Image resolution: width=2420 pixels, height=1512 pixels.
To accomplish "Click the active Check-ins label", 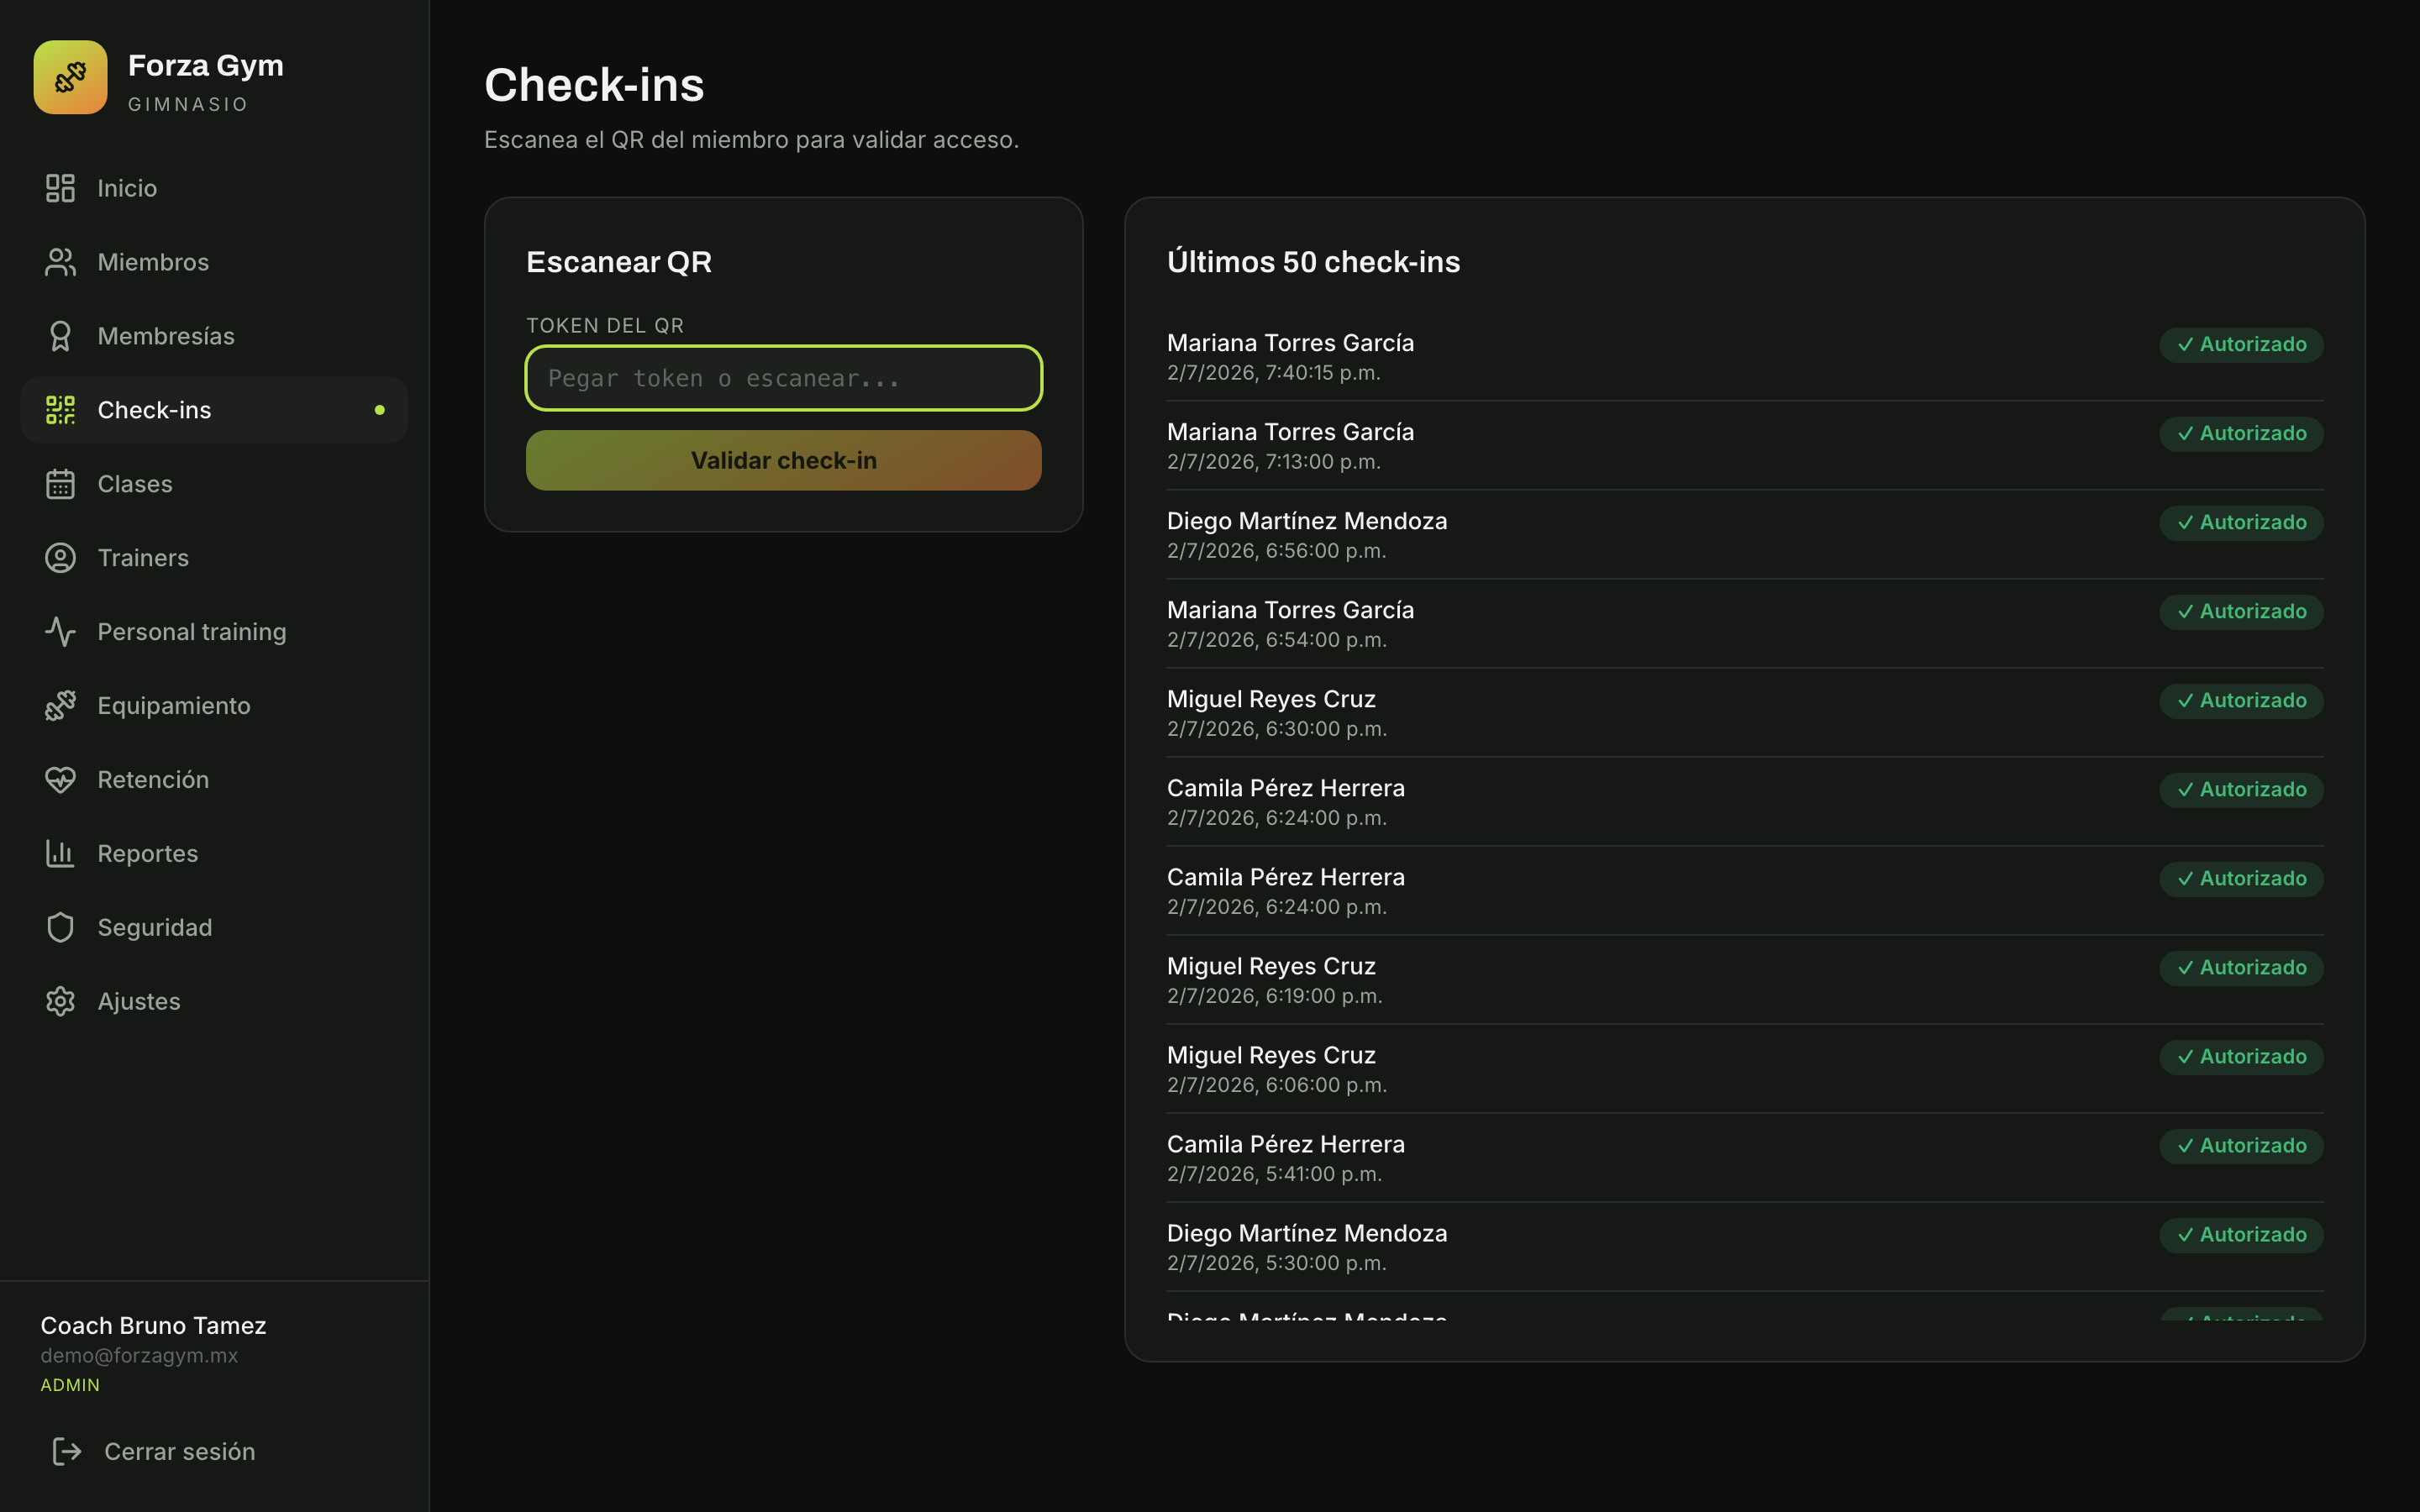I will (x=154, y=410).
